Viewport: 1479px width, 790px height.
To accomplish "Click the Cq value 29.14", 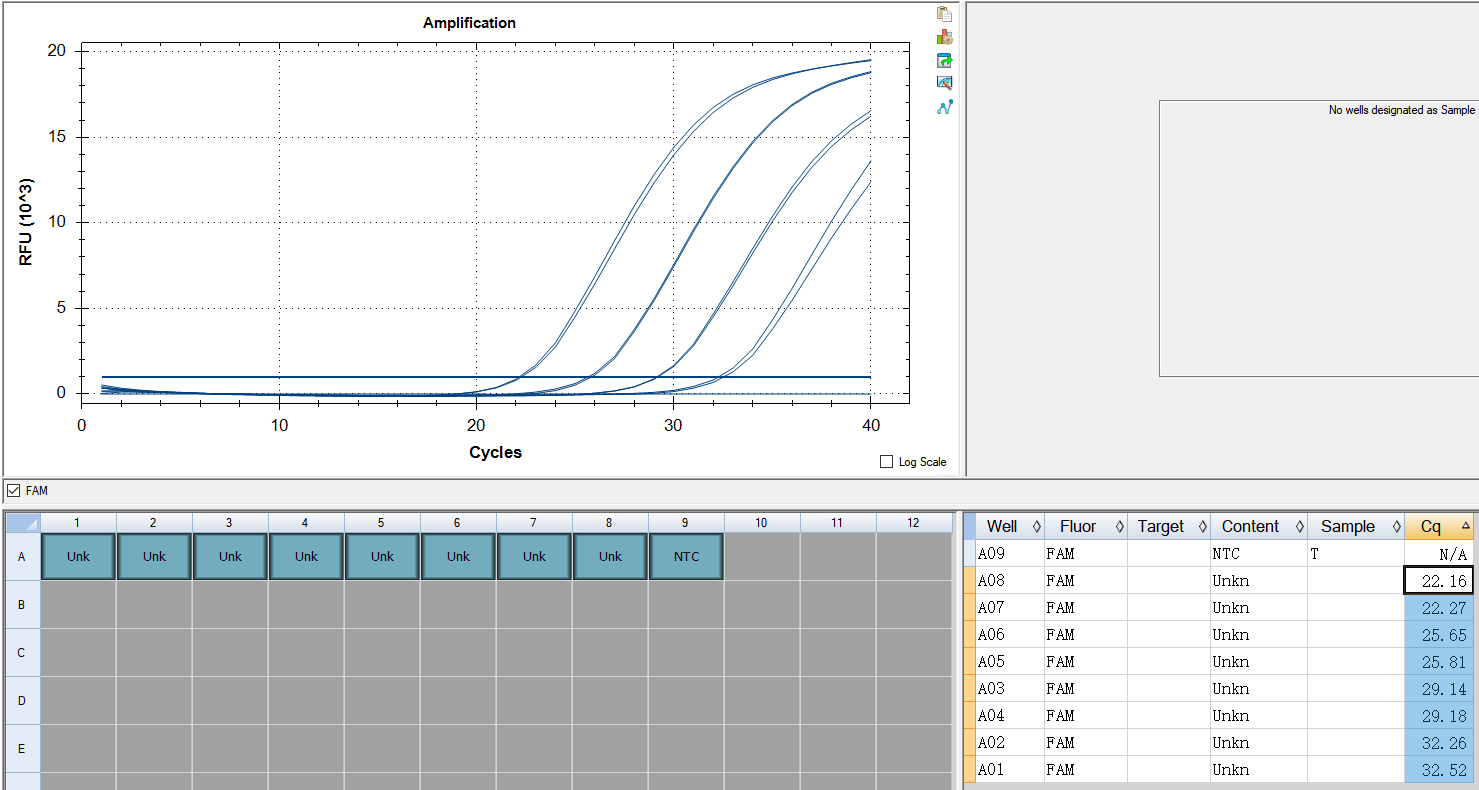I will click(x=1439, y=689).
